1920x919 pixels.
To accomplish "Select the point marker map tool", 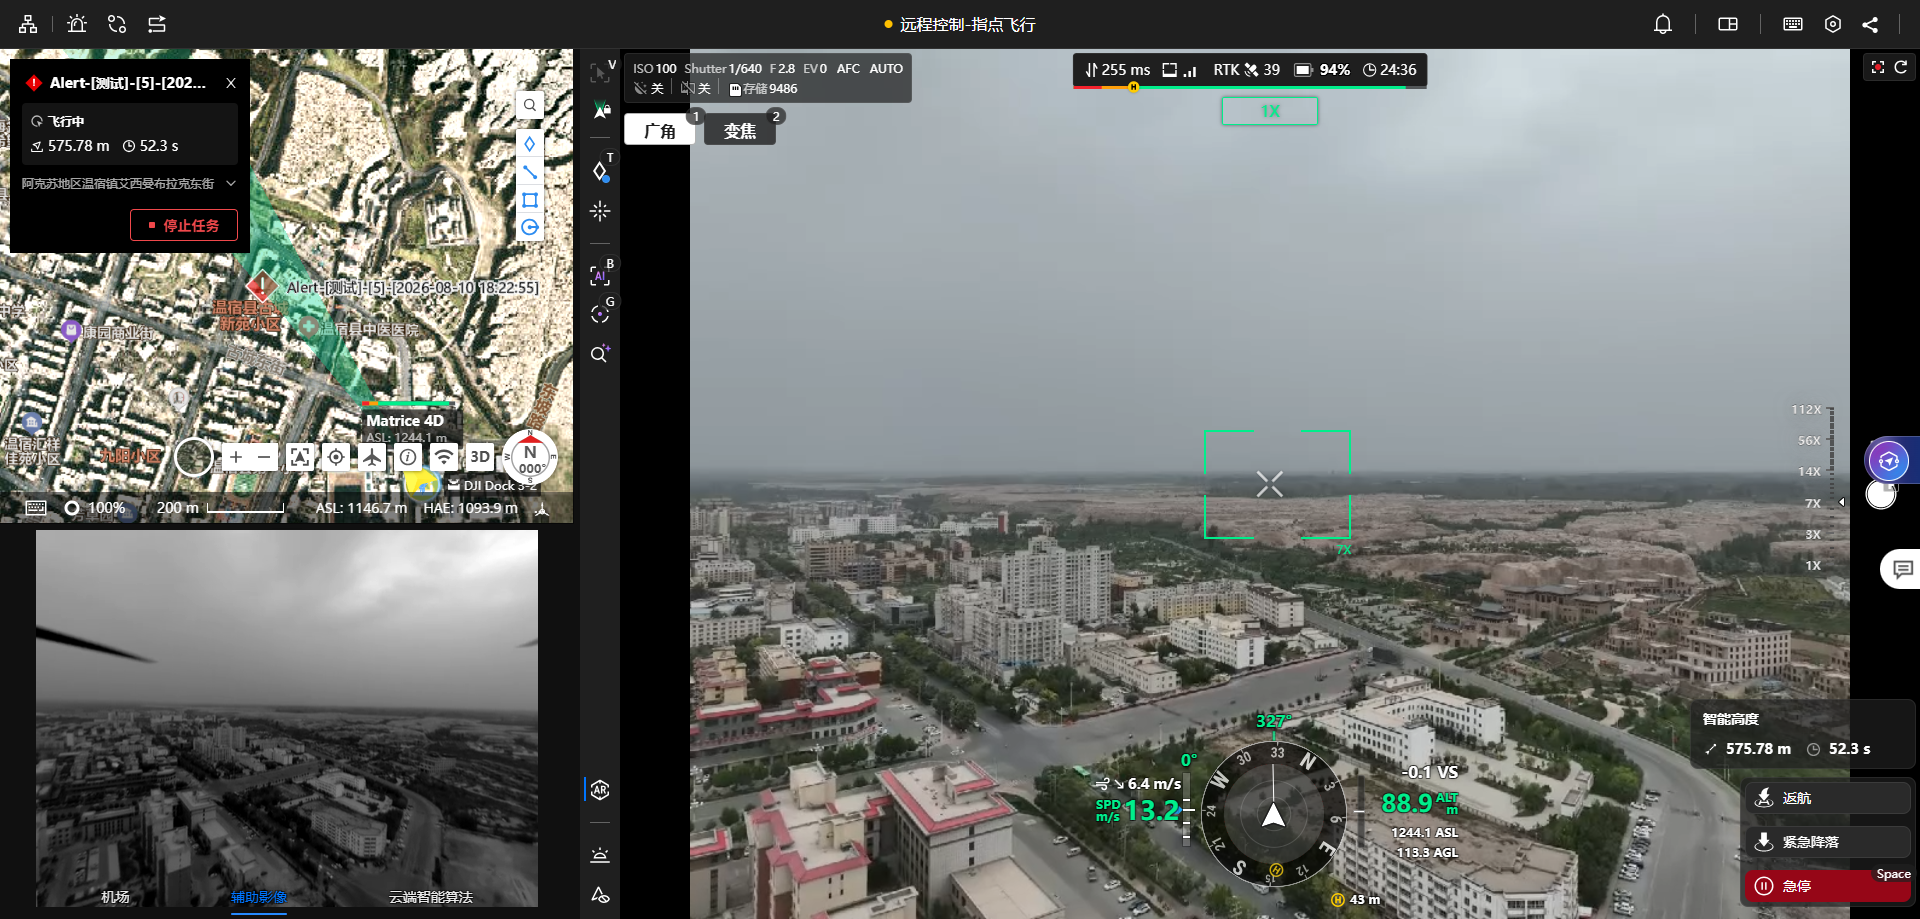I will coord(529,143).
